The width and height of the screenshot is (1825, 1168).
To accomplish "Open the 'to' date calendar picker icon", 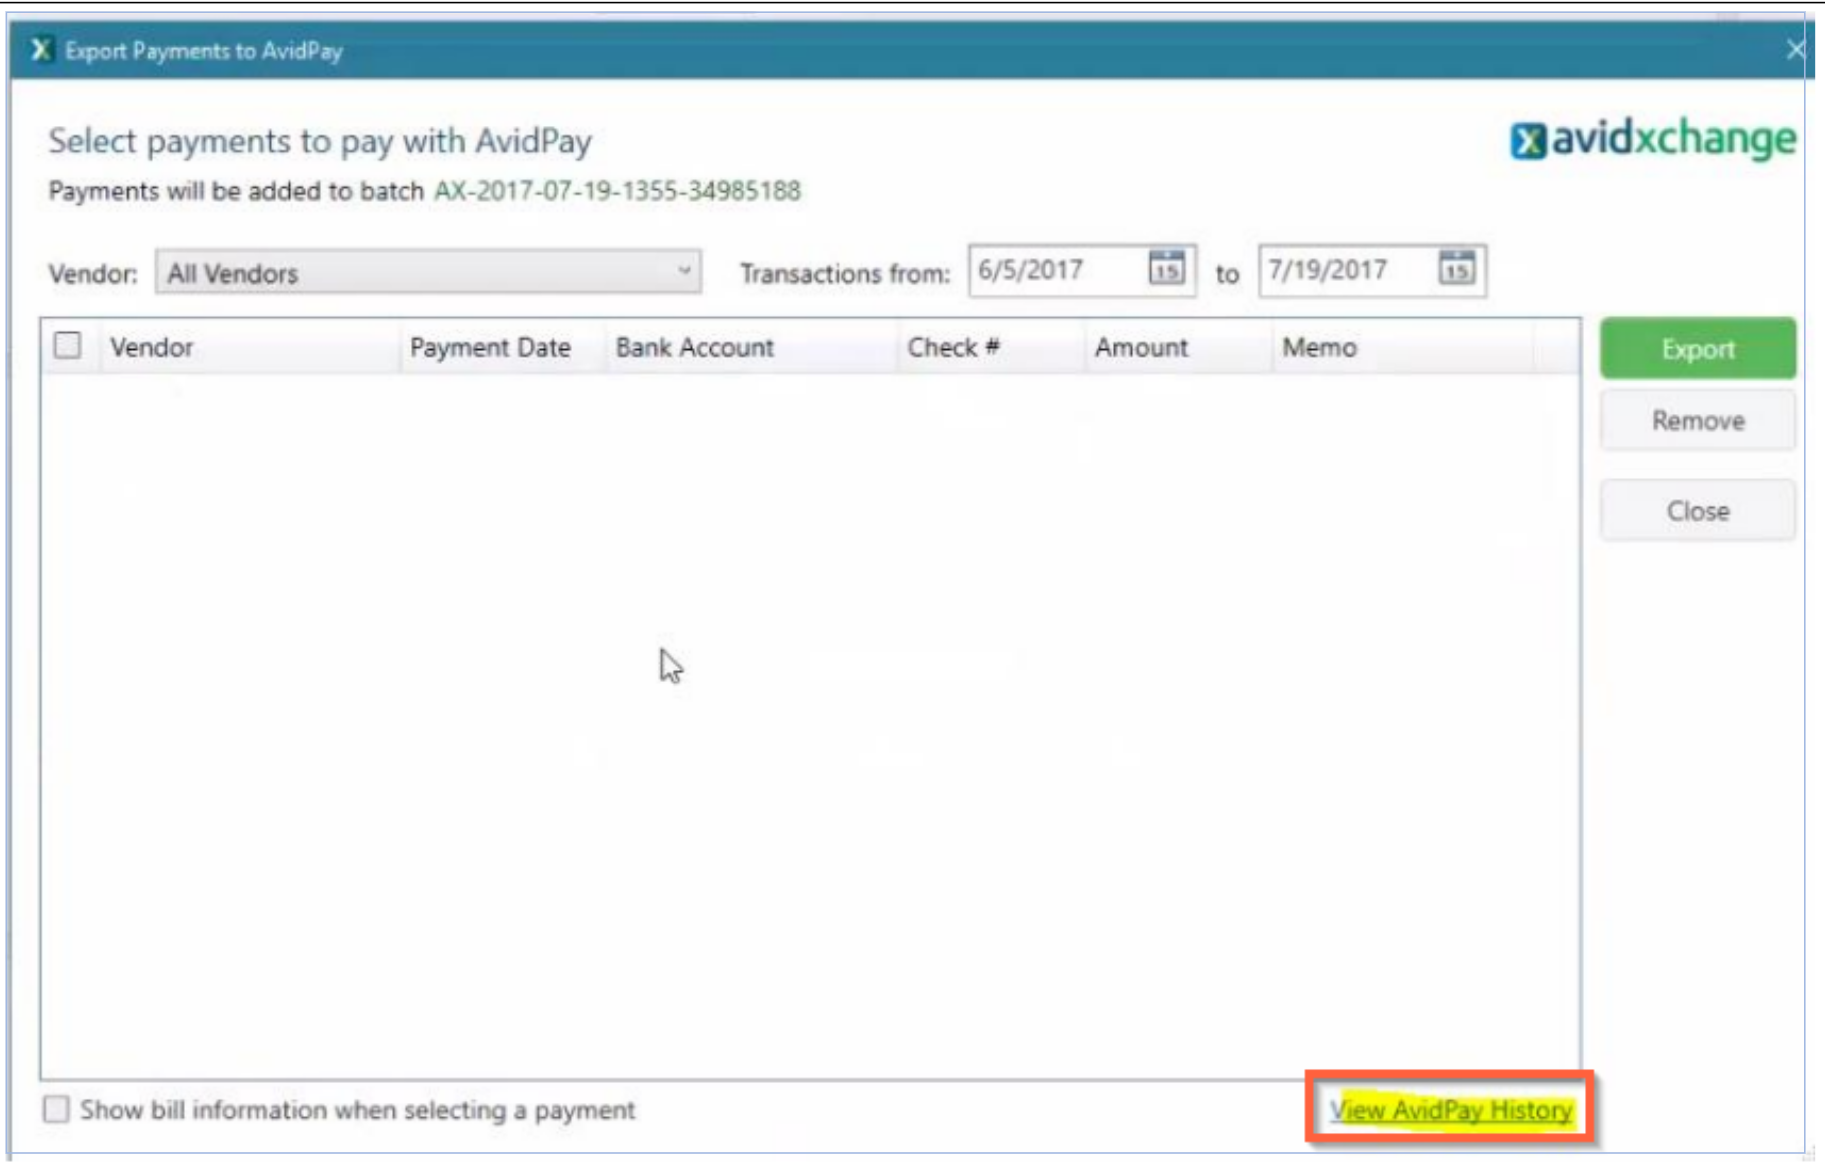I will coord(1456,268).
